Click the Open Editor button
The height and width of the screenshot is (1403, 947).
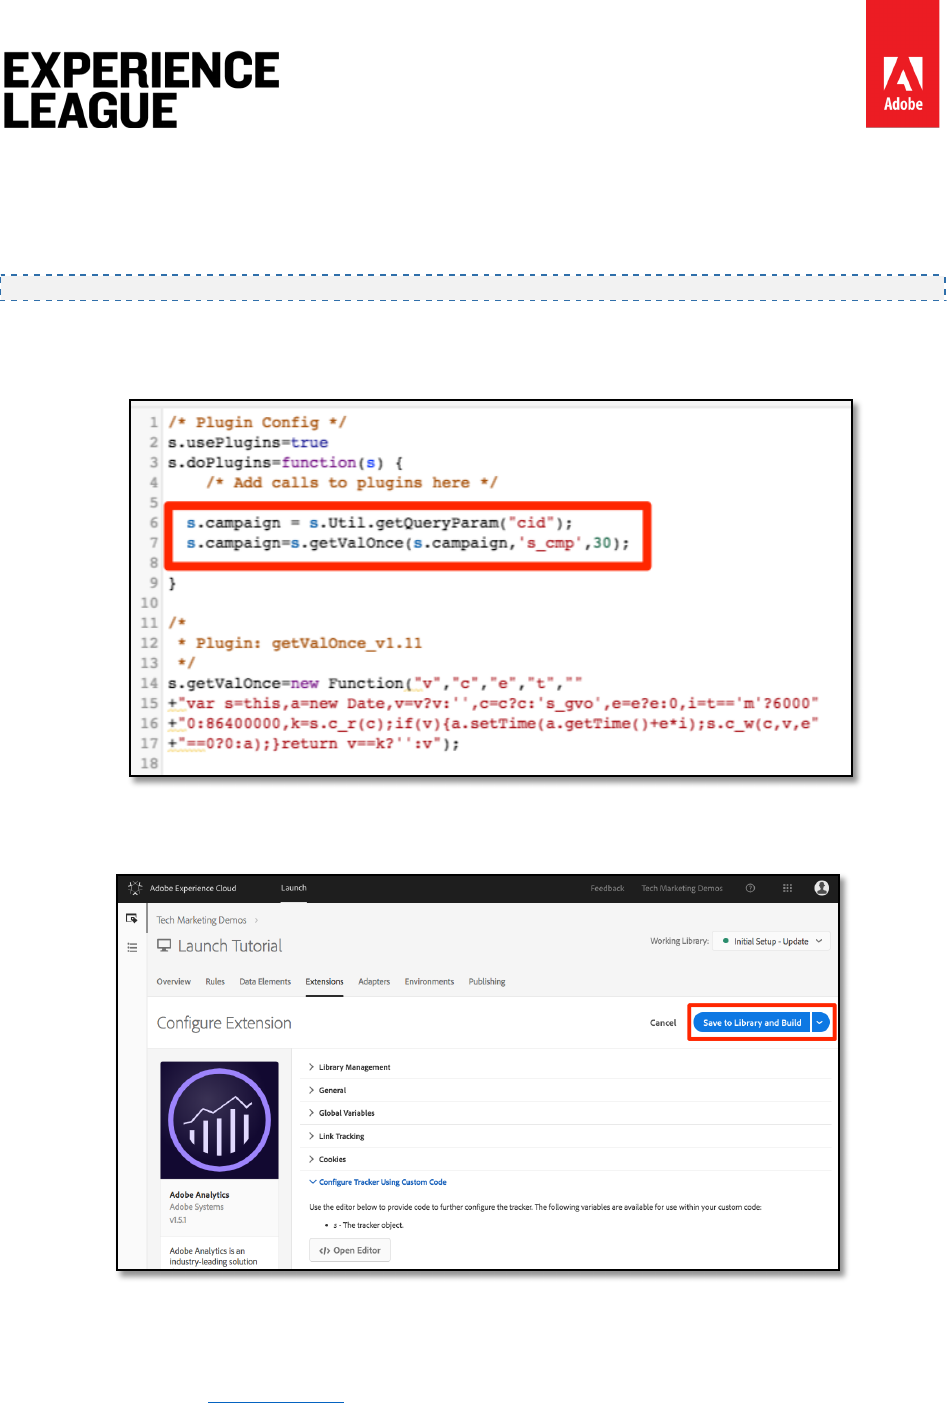(350, 1250)
